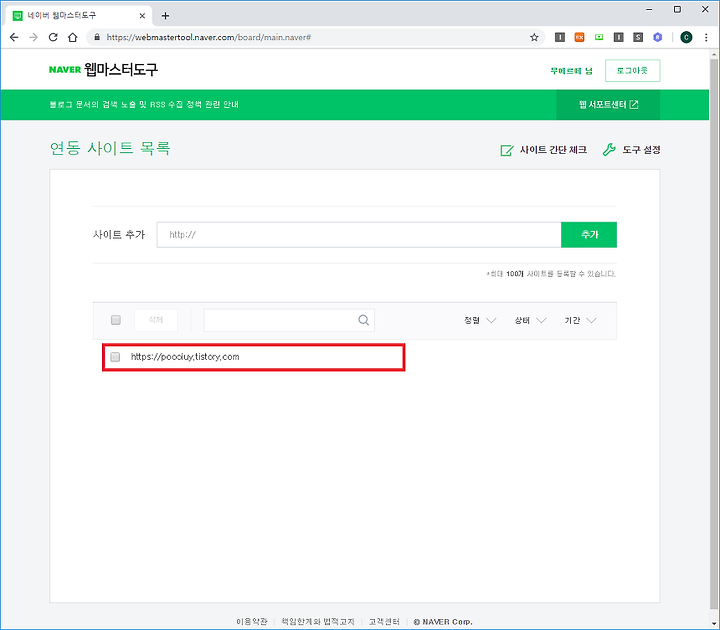Click the blue hexagon extension icon
720x630 pixels.
(x=658, y=37)
